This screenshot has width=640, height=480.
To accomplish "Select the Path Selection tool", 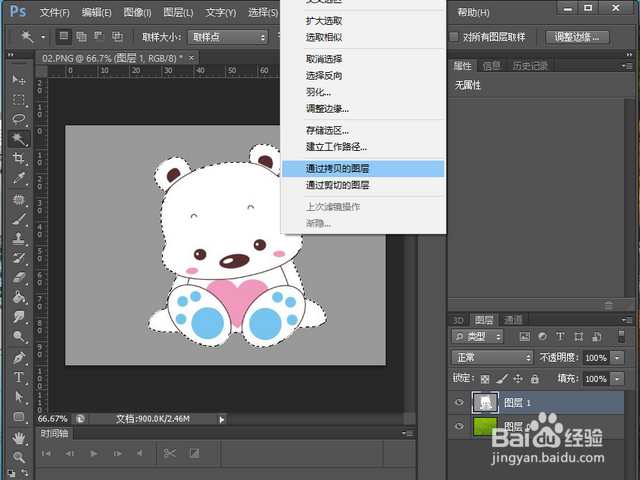I will point(19,397).
